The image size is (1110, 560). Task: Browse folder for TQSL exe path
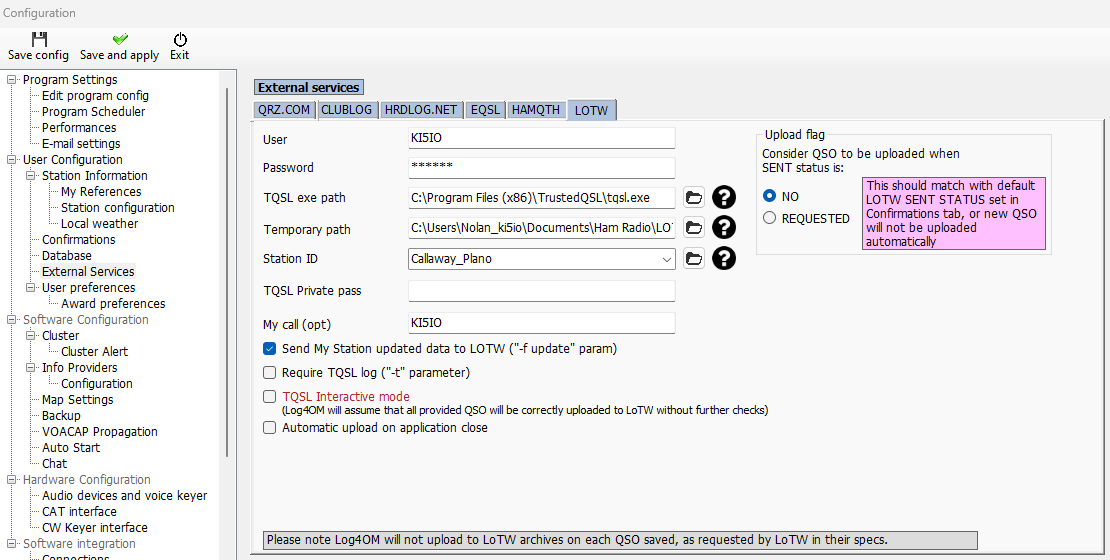click(x=694, y=197)
